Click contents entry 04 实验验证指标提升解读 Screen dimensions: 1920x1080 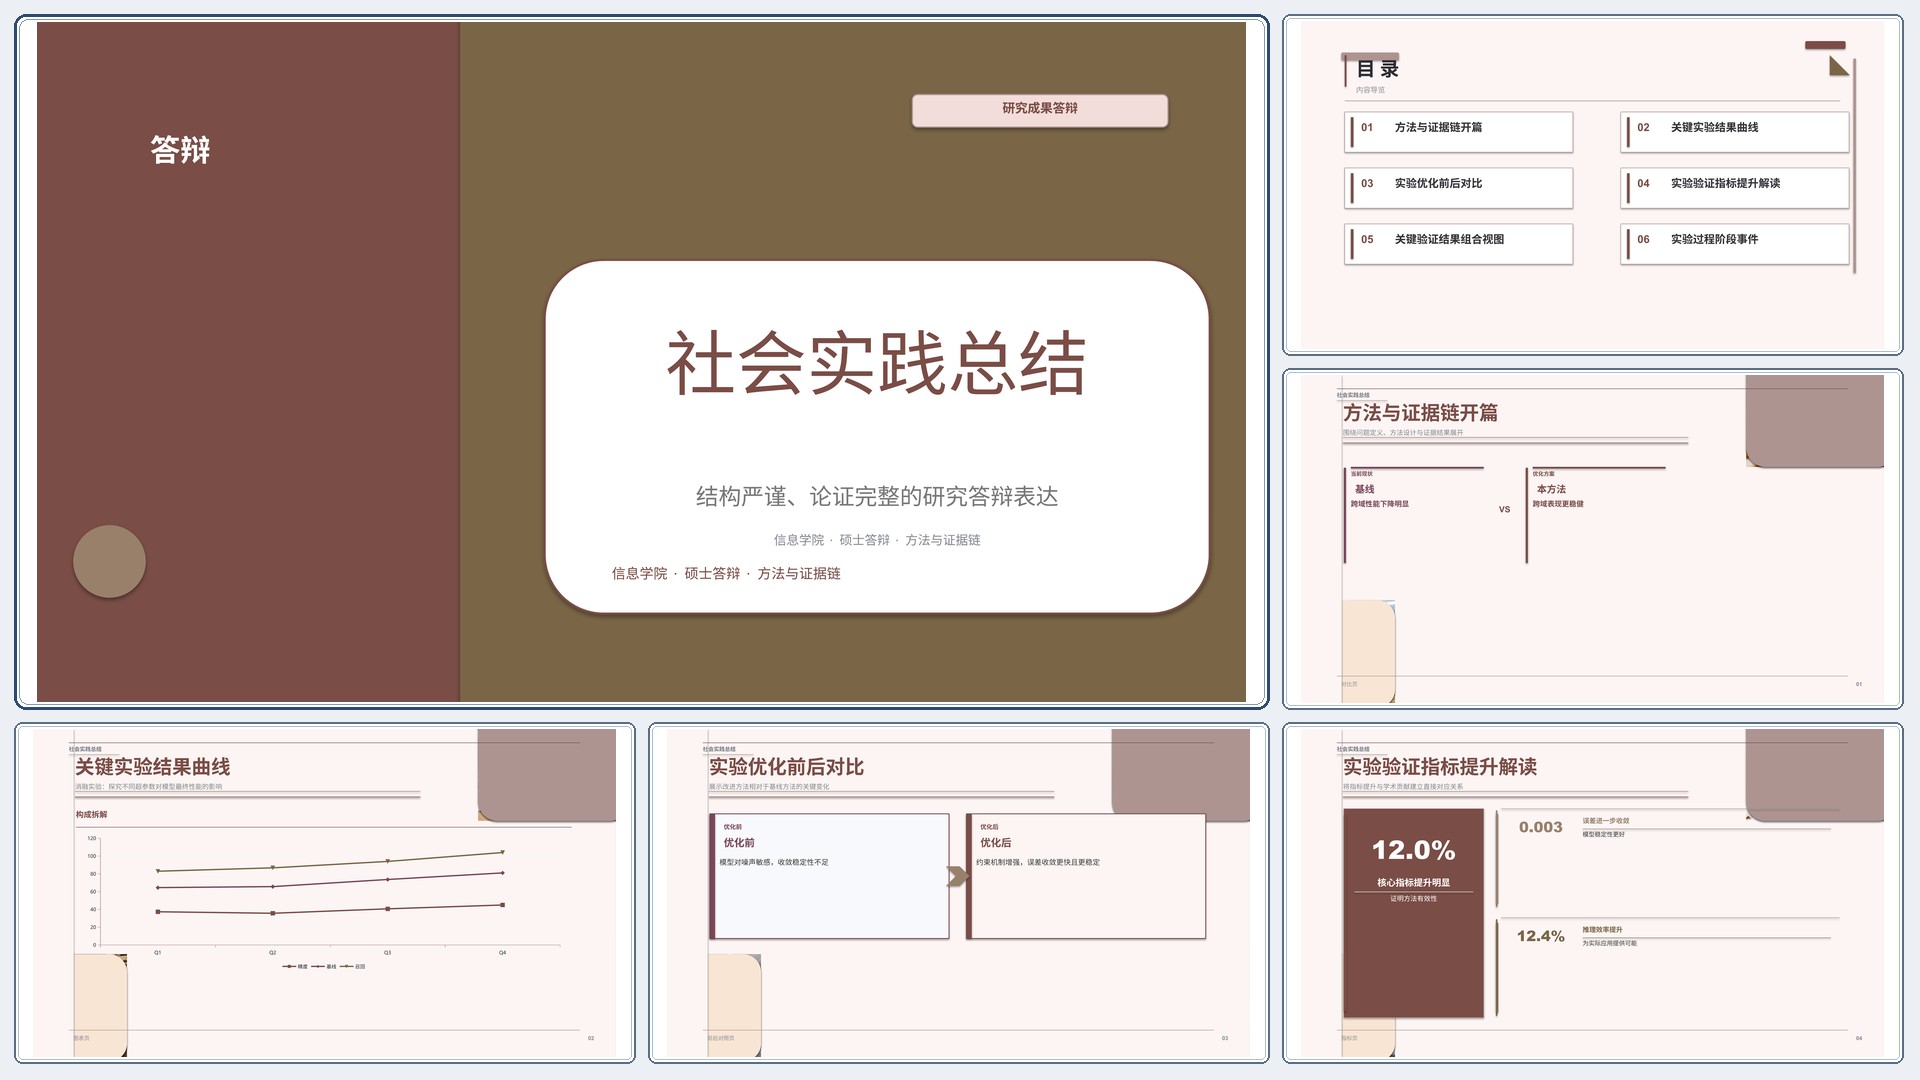1735,188
